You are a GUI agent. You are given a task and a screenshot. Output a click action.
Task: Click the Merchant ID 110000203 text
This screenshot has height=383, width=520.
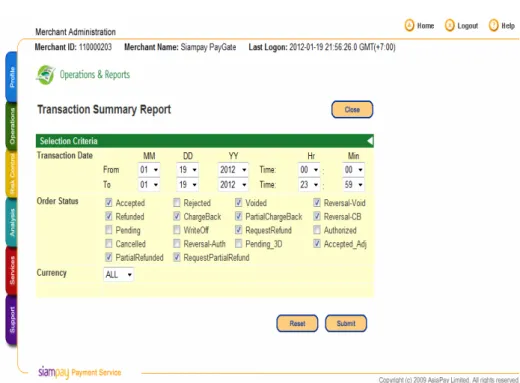(73, 47)
